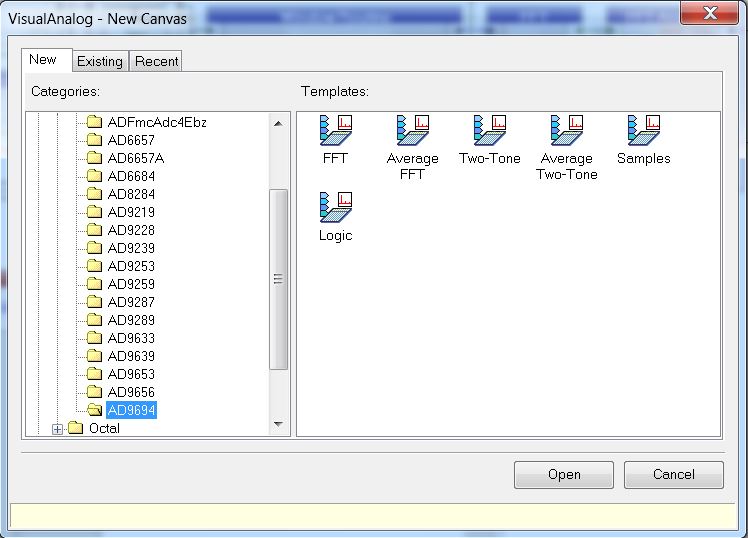Click the AD9219 folder icon
Viewport: 748px width, 538px height.
pos(94,212)
